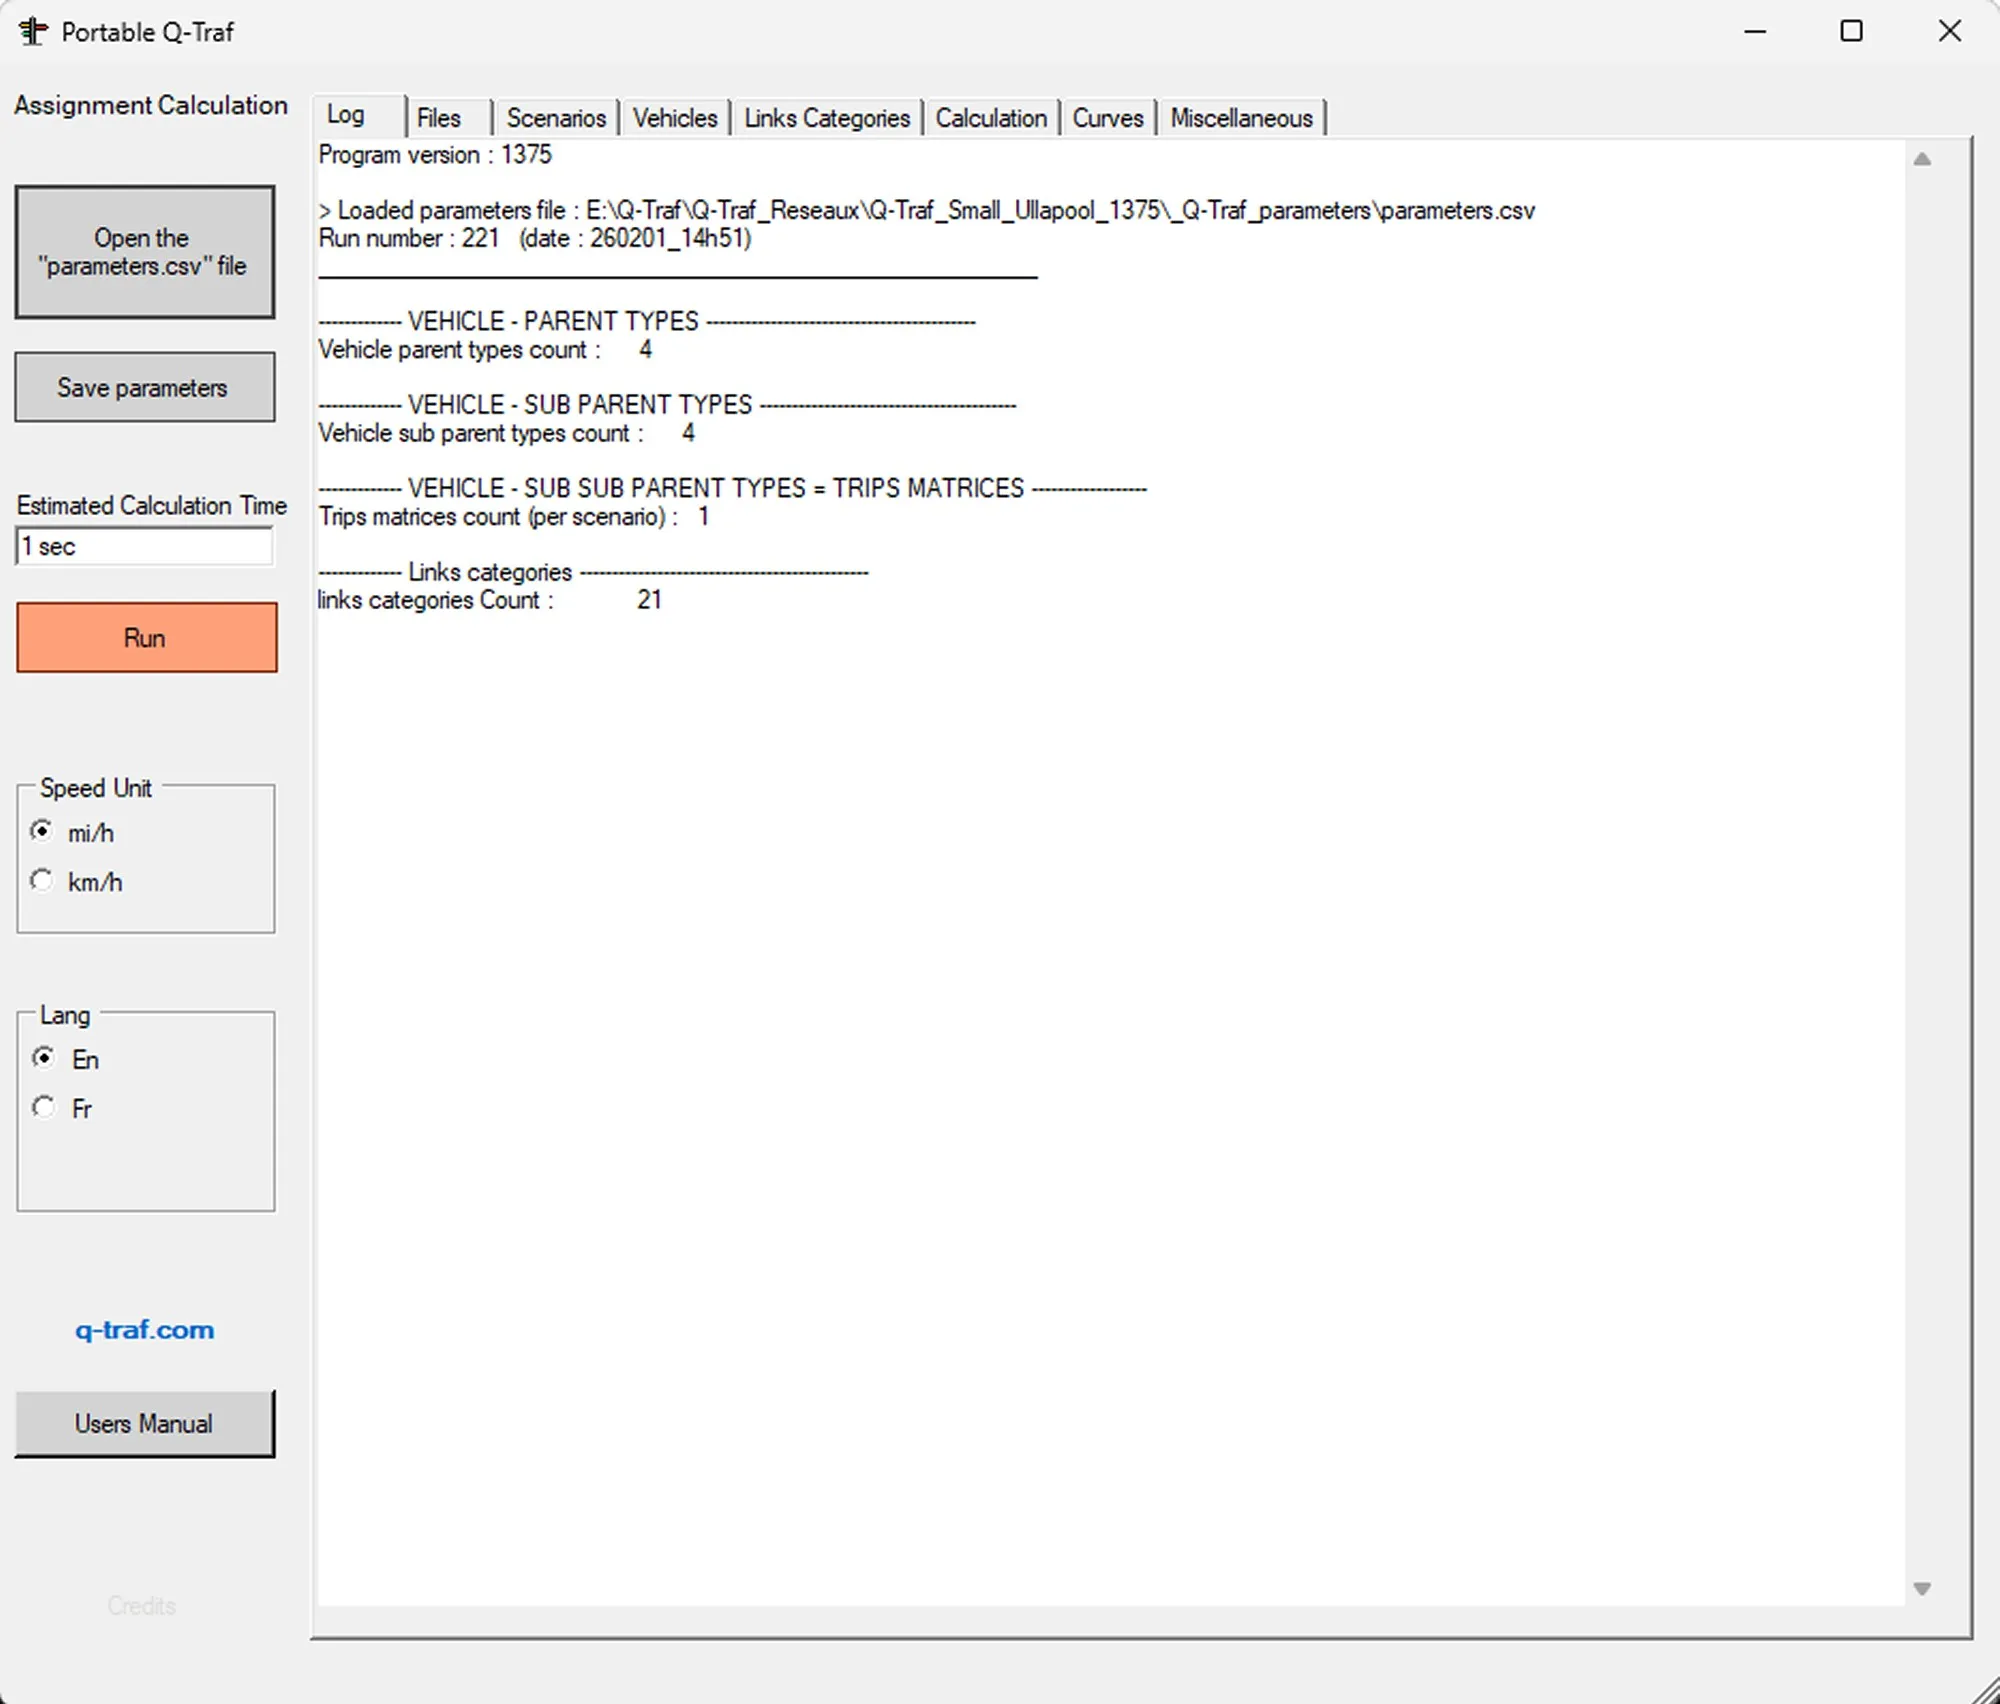Select the mi/h speed unit
The image size is (2000, 1704).
point(42,831)
